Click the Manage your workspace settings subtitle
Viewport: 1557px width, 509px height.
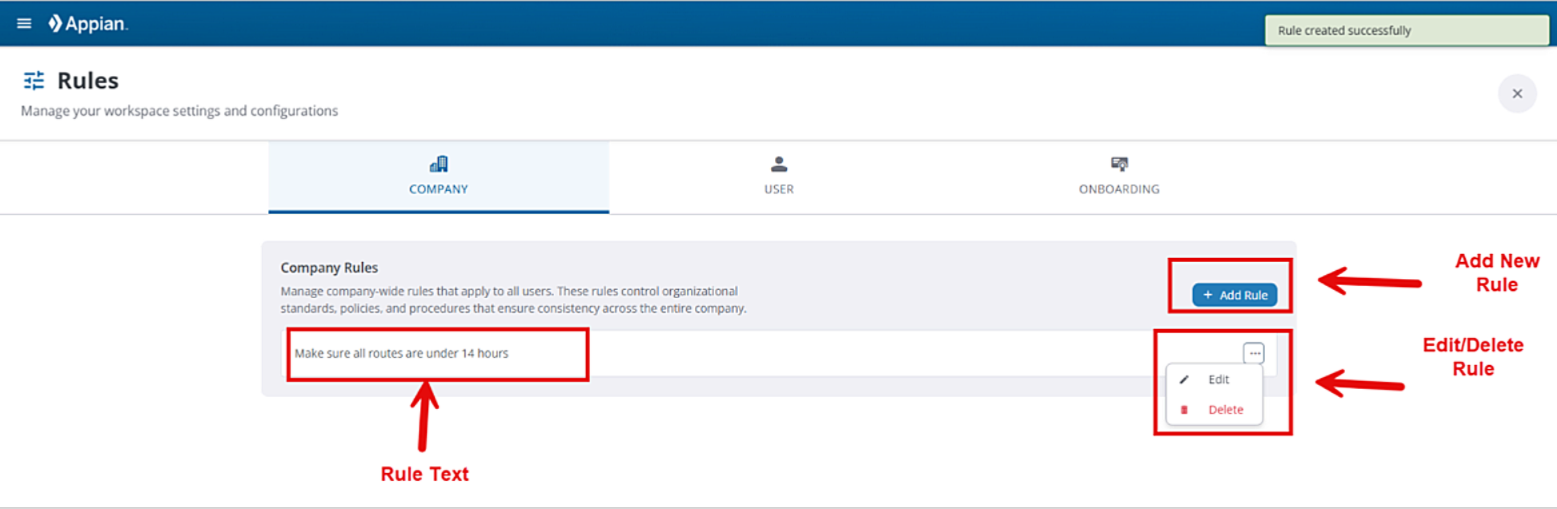point(179,111)
